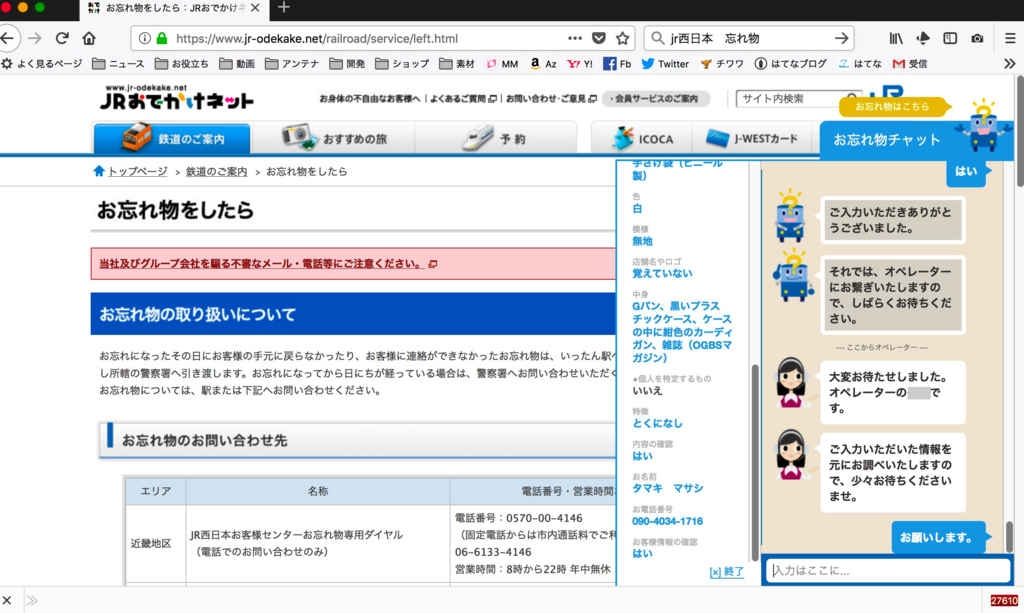Save page to Pocket
This screenshot has width=1024, height=613.
(599, 39)
